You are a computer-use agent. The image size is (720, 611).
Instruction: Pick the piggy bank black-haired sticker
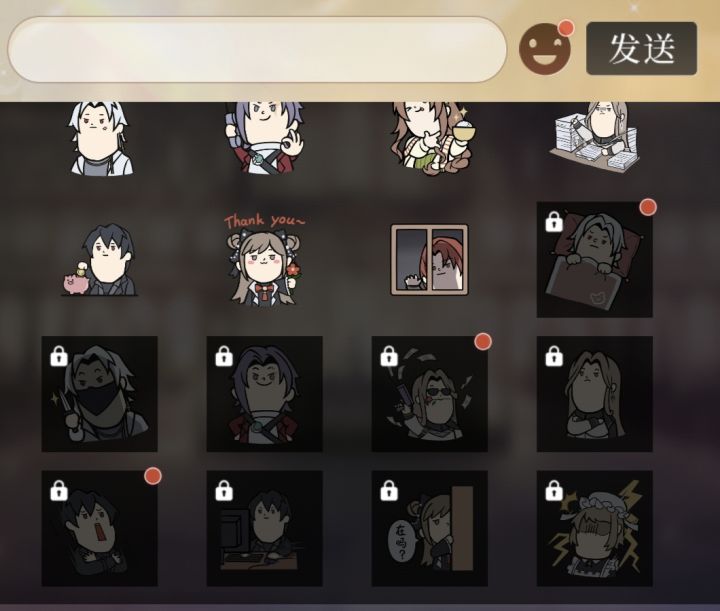pyautogui.click(x=100, y=260)
